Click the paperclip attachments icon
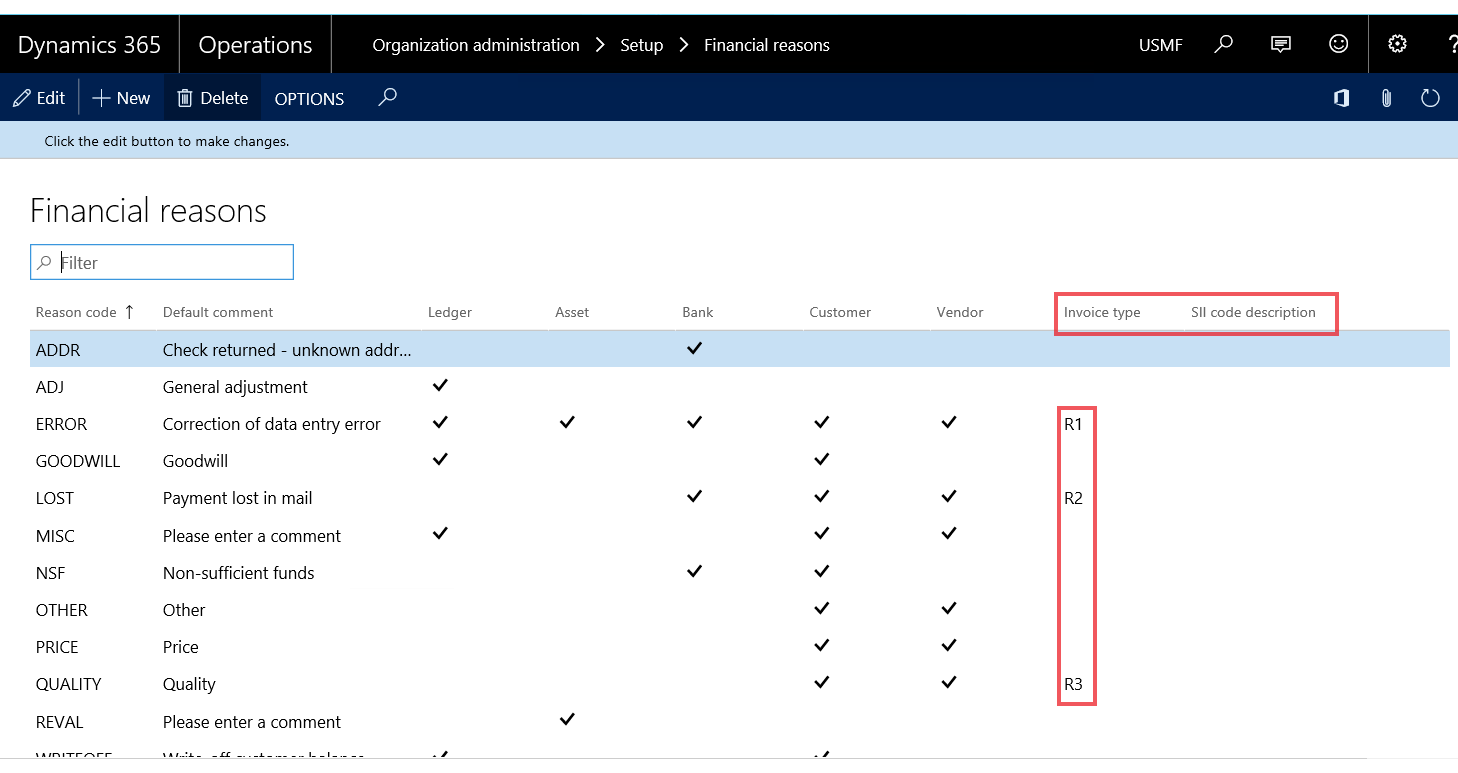This screenshot has width=1458, height=773. [1386, 98]
